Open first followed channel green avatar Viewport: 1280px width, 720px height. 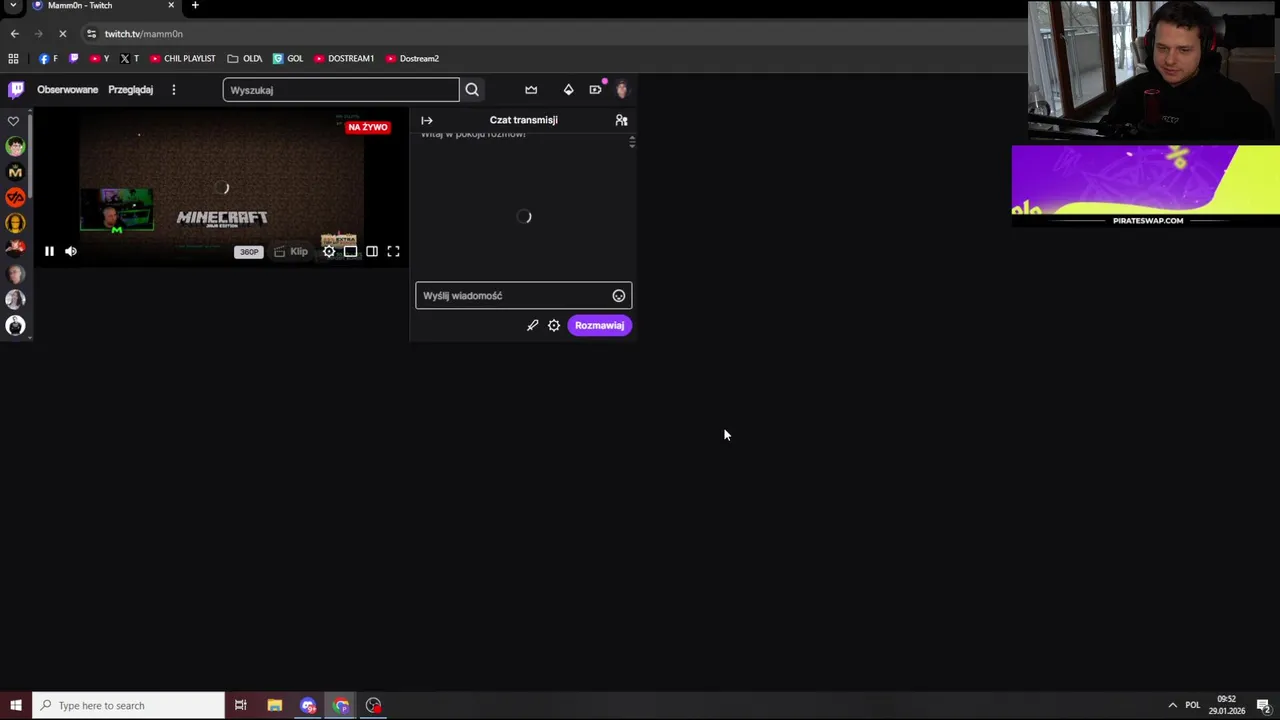coord(15,147)
